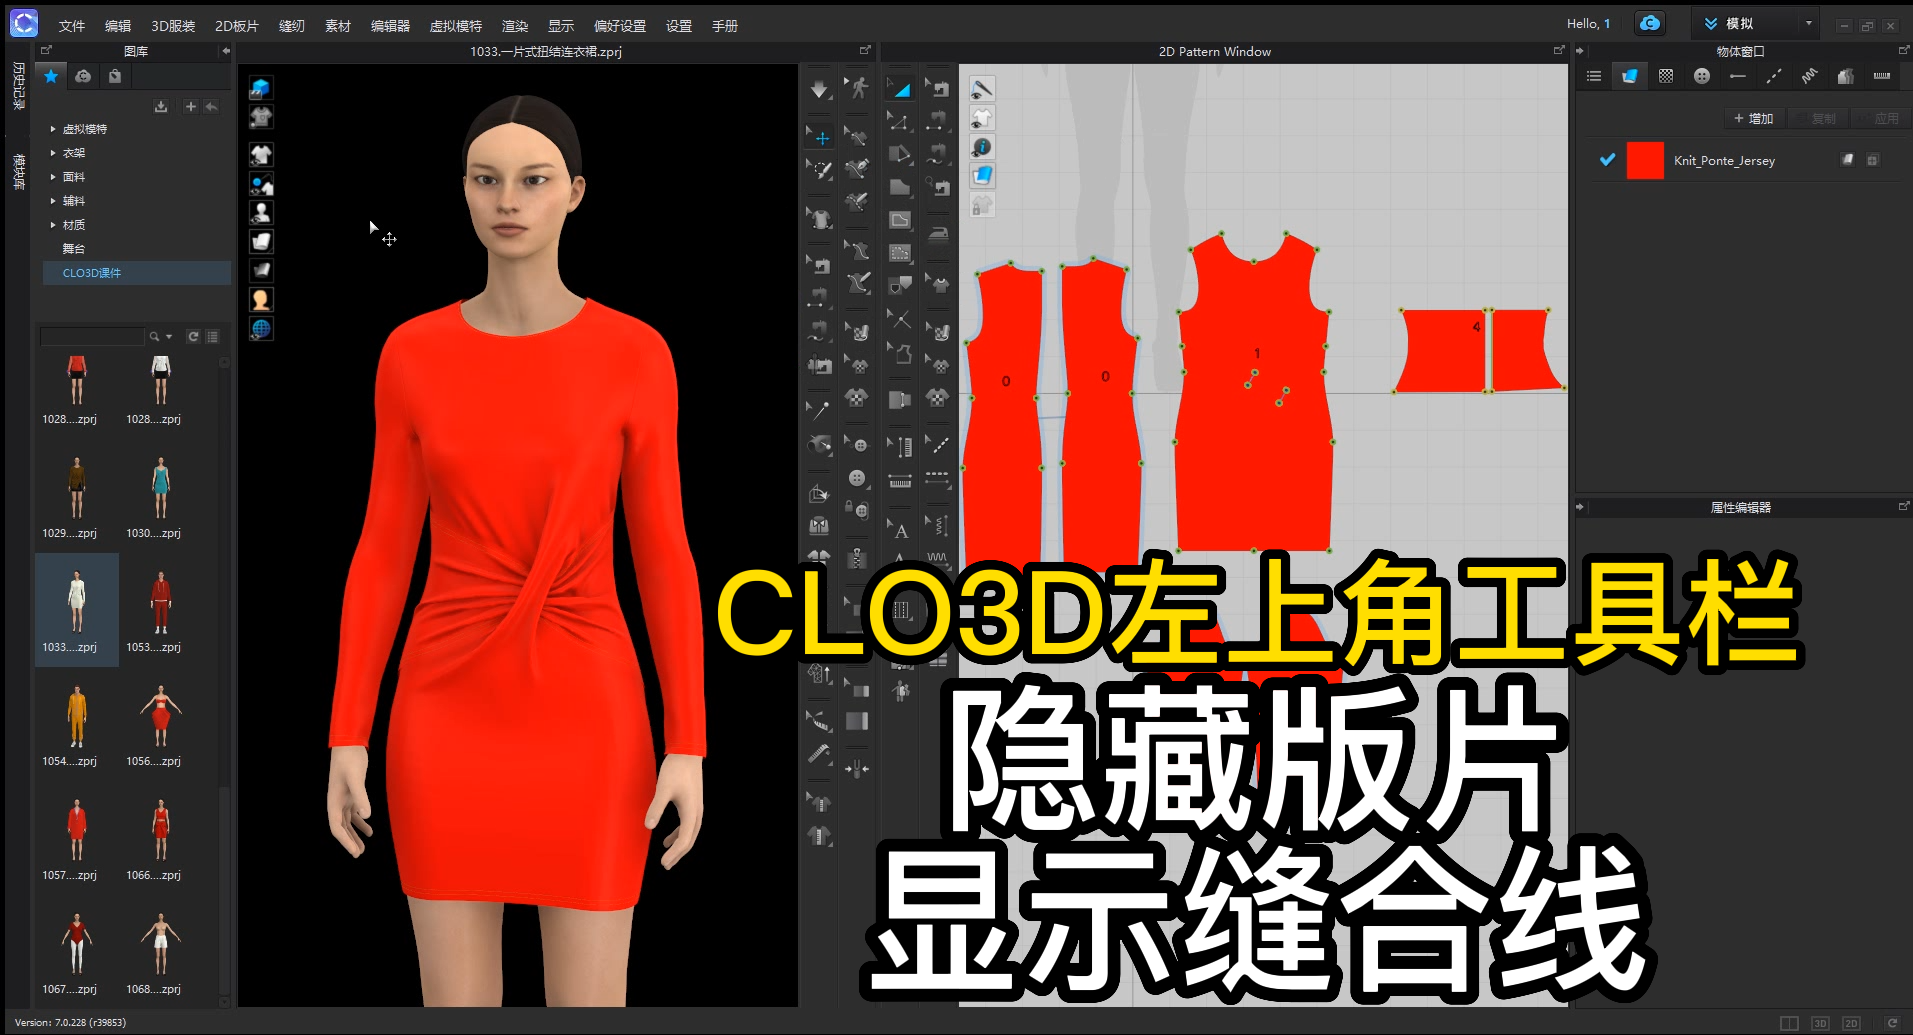
Task: Open the Topstitch dashed-line tab in Object Browser
Action: tap(1773, 76)
